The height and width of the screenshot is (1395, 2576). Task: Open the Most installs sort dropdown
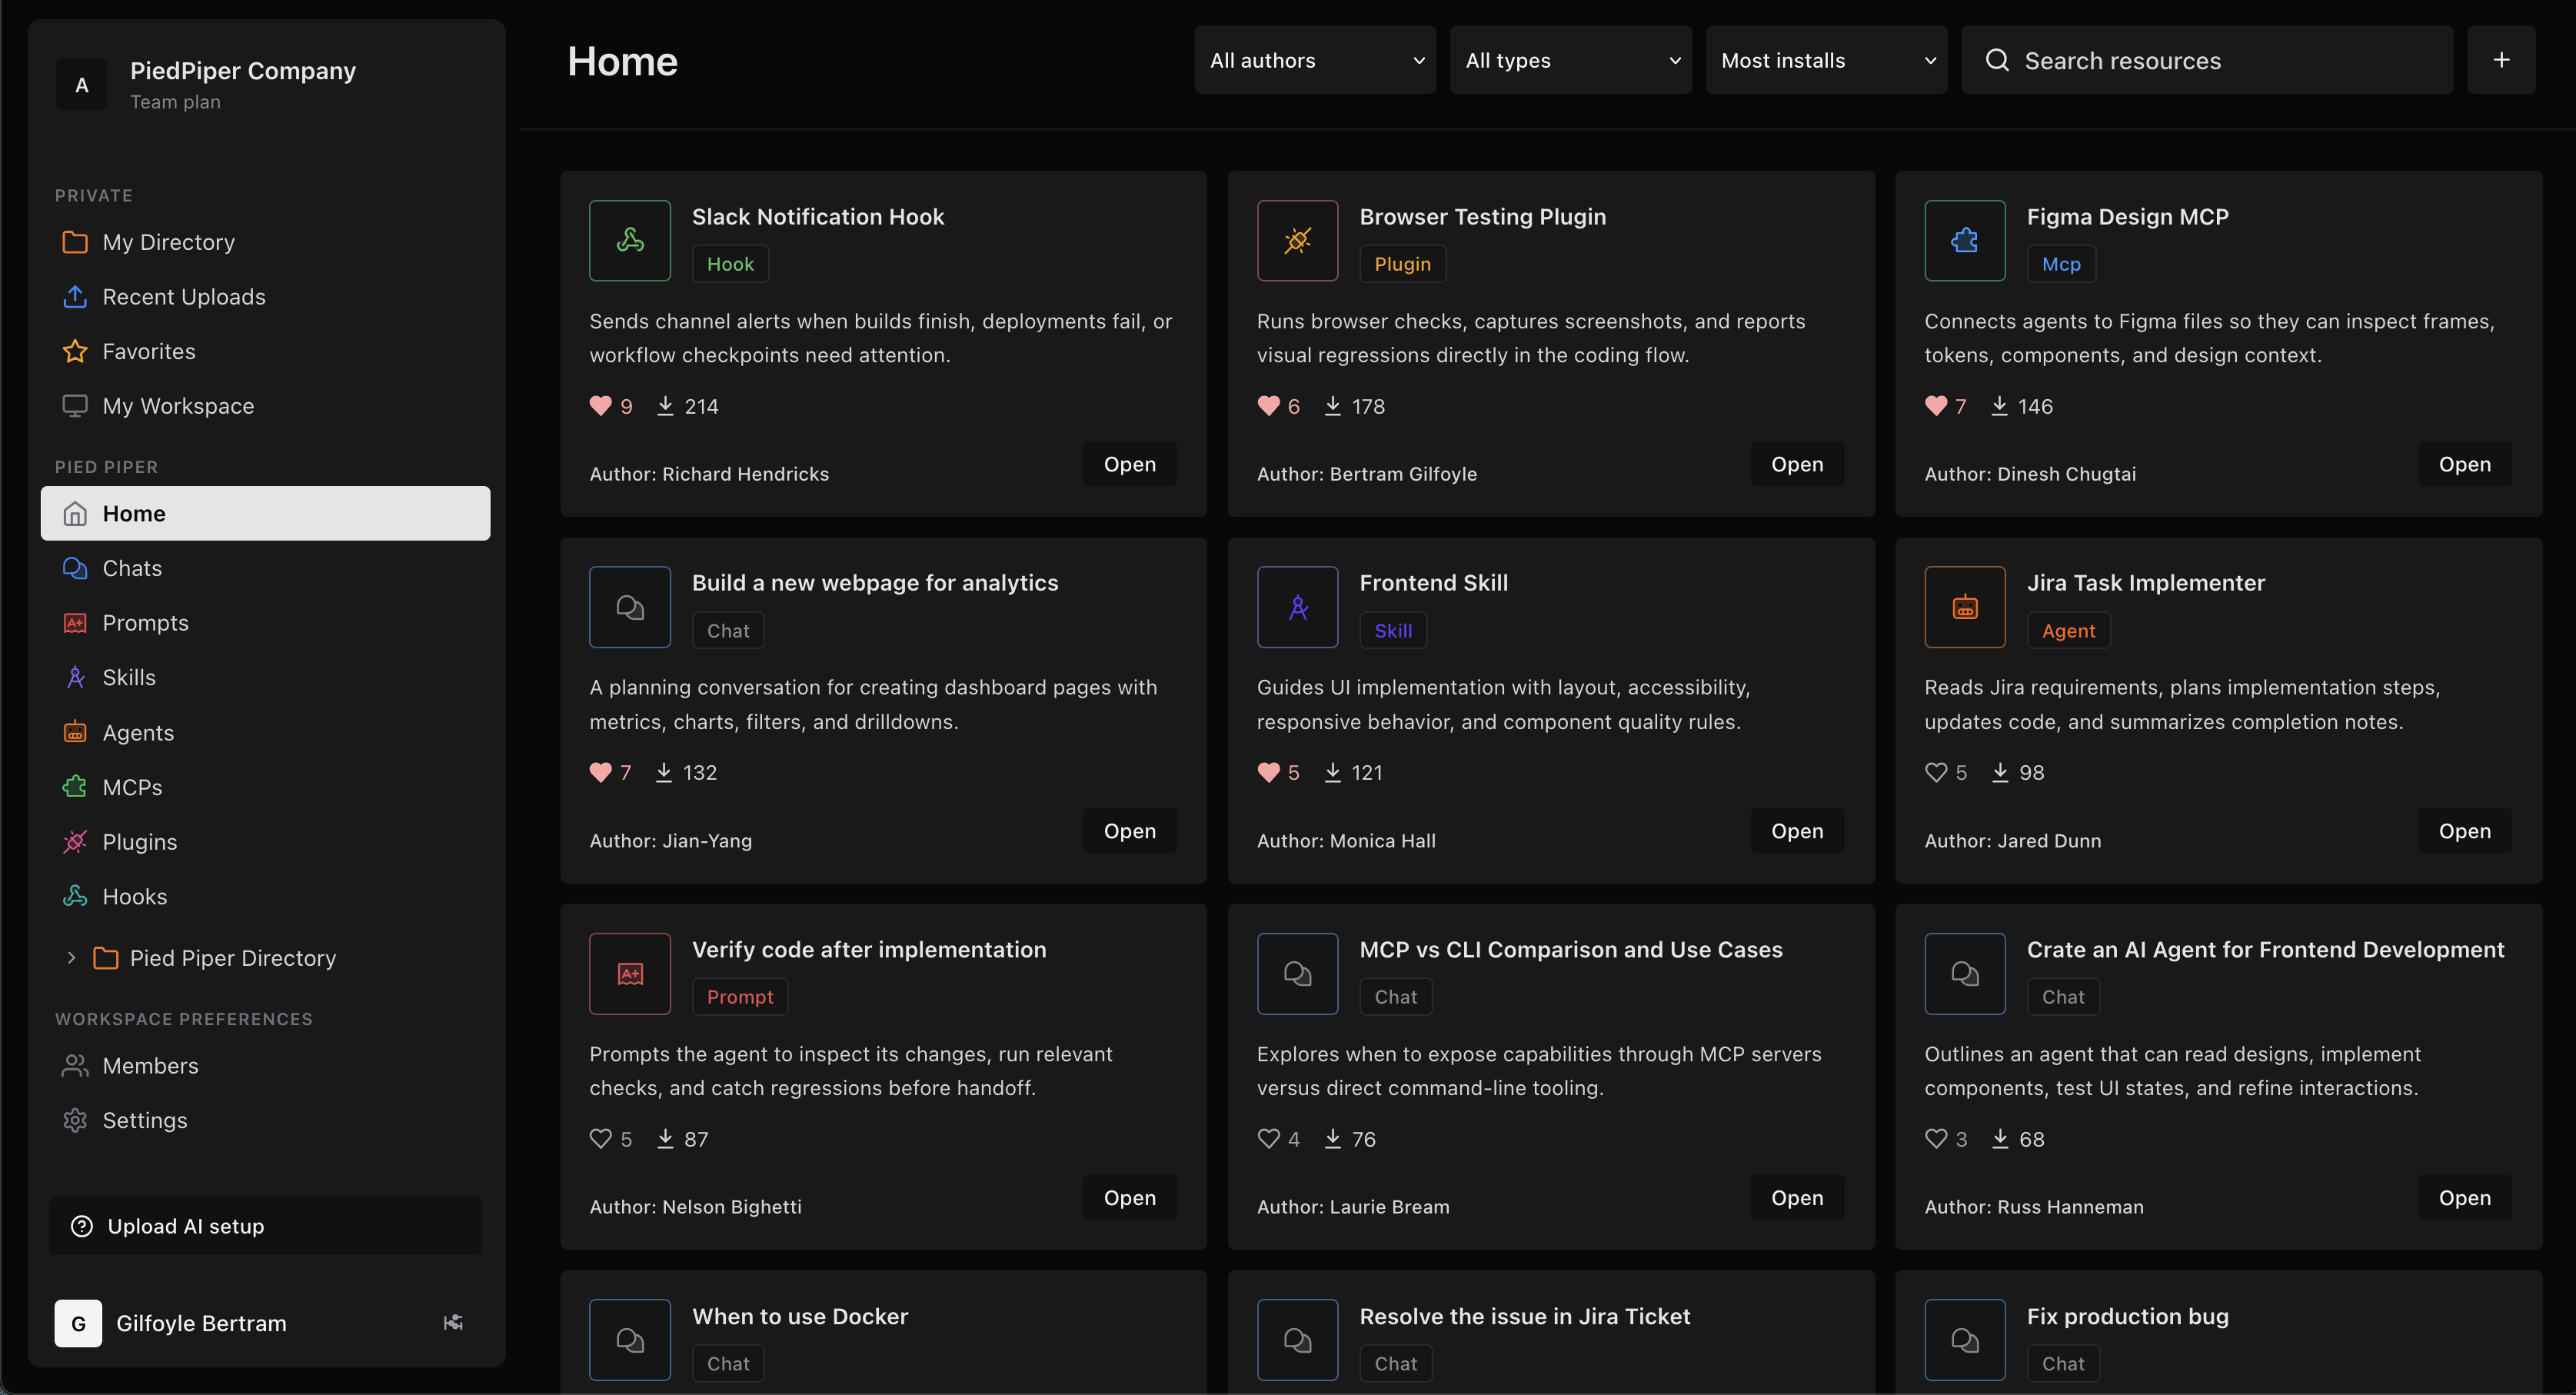[1826, 60]
